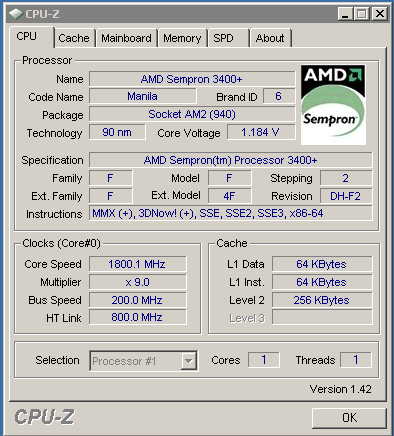
Task: Click the CPU-Z title bar icon
Action: 15,14
